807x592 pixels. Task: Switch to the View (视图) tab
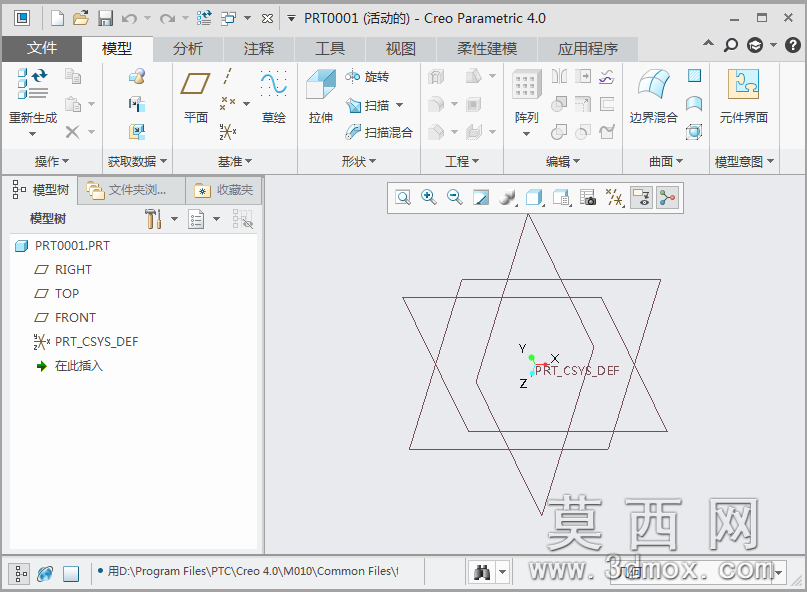[x=401, y=49]
